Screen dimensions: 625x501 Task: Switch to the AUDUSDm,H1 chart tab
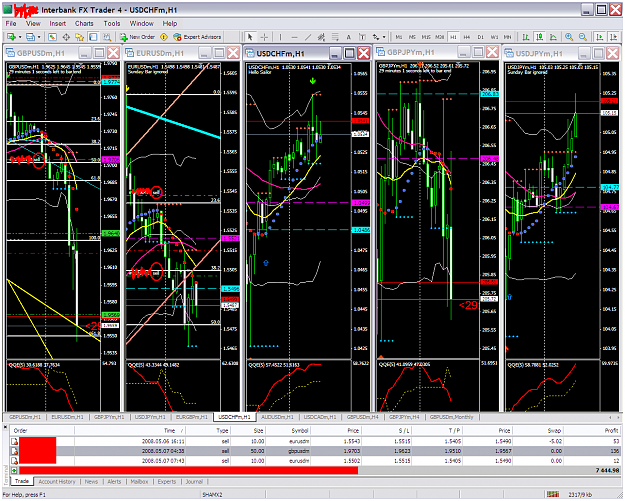(277, 417)
